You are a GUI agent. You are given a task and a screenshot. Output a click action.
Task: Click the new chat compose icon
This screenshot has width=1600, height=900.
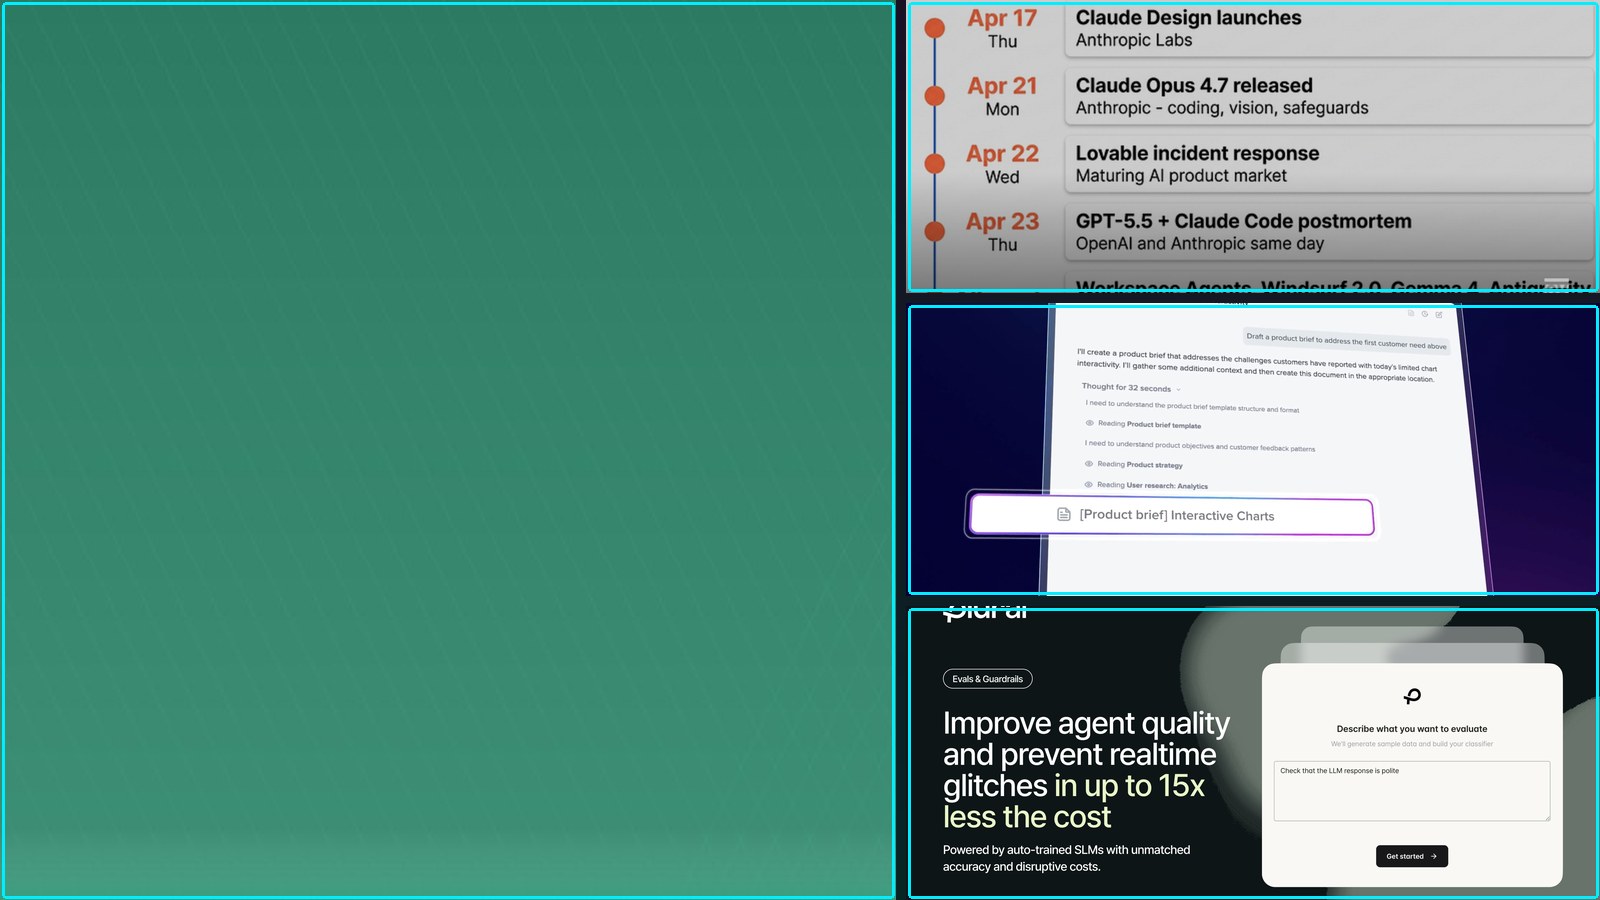[x=1439, y=315]
